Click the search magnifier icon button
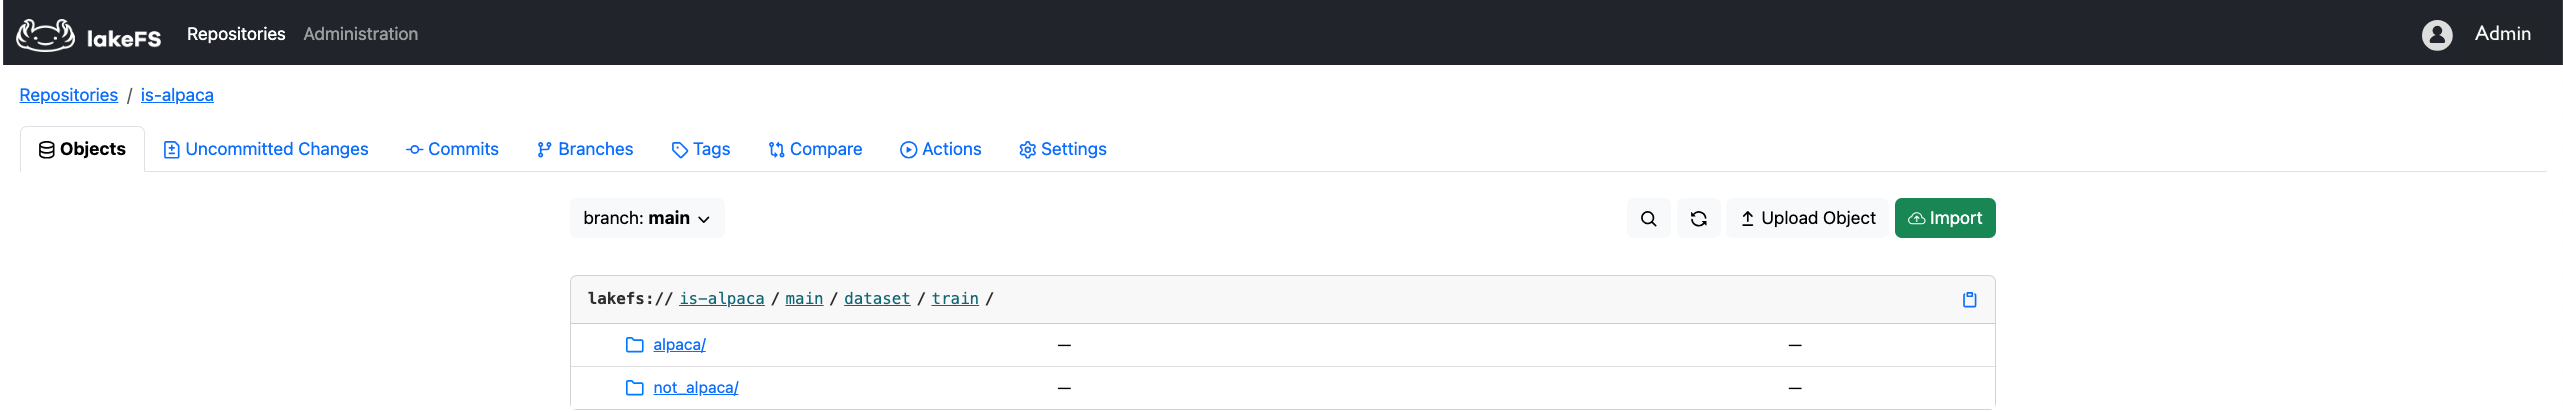The width and height of the screenshot is (2563, 412). (1648, 219)
